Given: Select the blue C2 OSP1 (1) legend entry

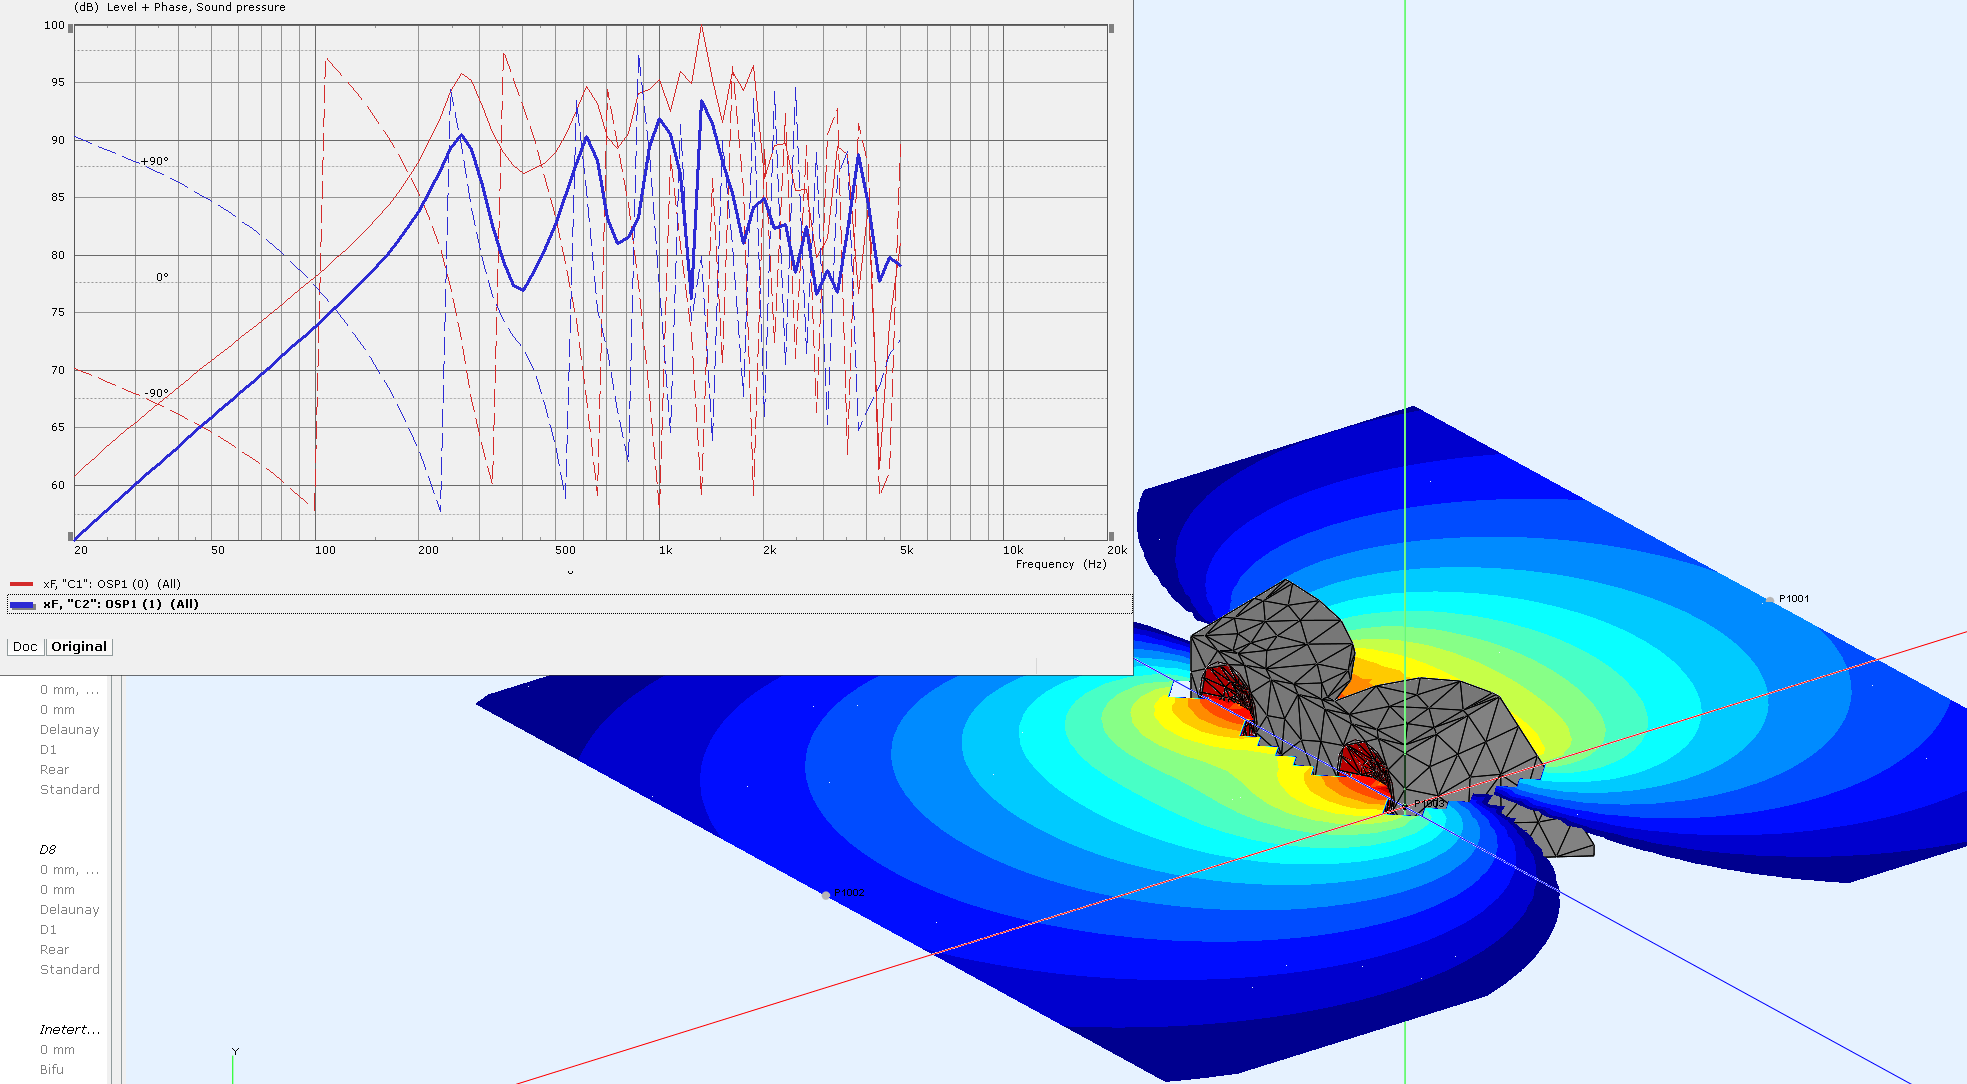Looking at the screenshot, I should pos(569,604).
